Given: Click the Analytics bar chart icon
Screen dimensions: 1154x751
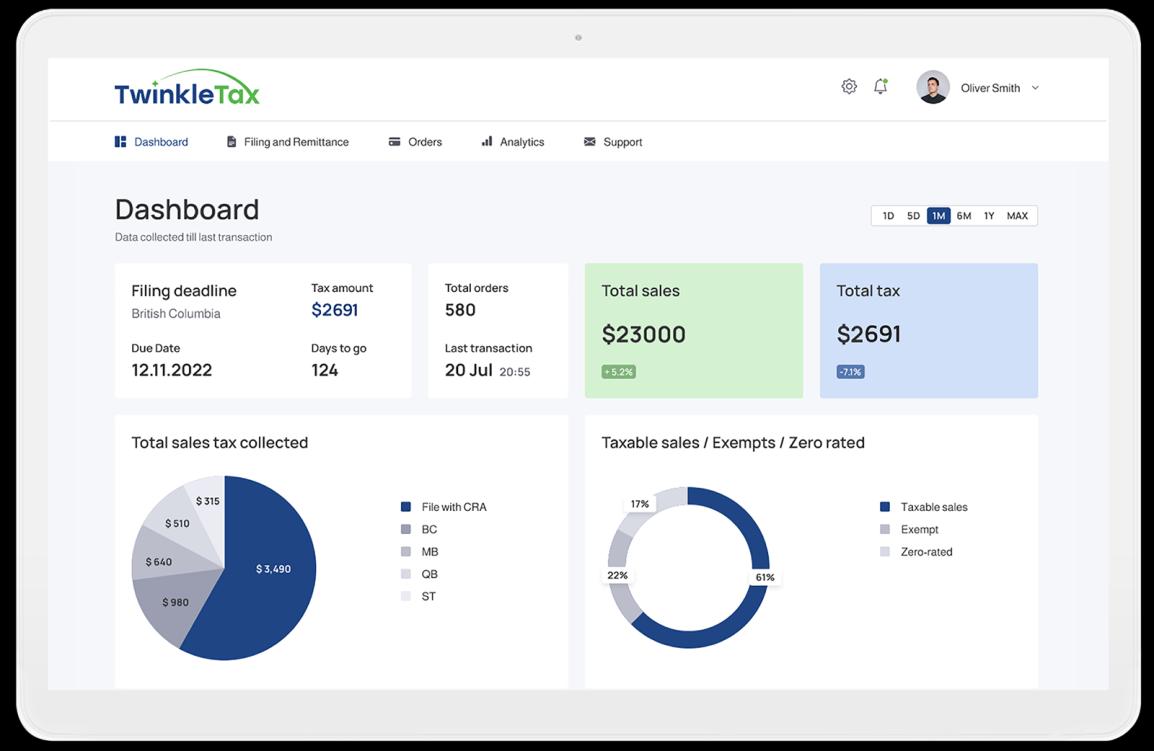Looking at the screenshot, I should (486, 141).
